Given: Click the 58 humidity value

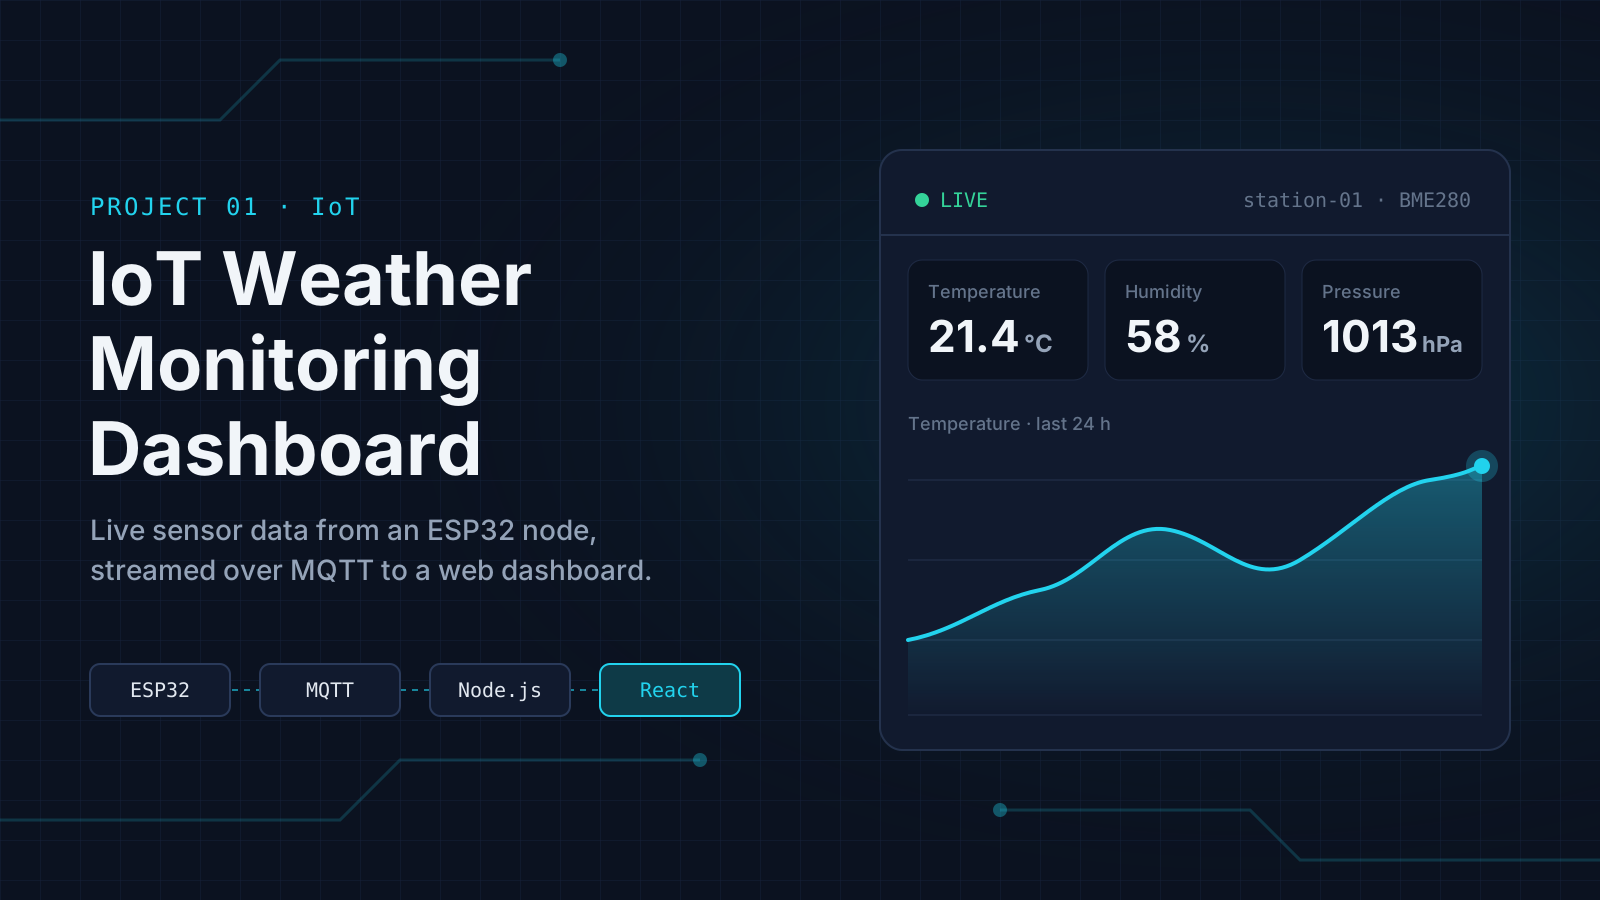Looking at the screenshot, I should [1154, 337].
